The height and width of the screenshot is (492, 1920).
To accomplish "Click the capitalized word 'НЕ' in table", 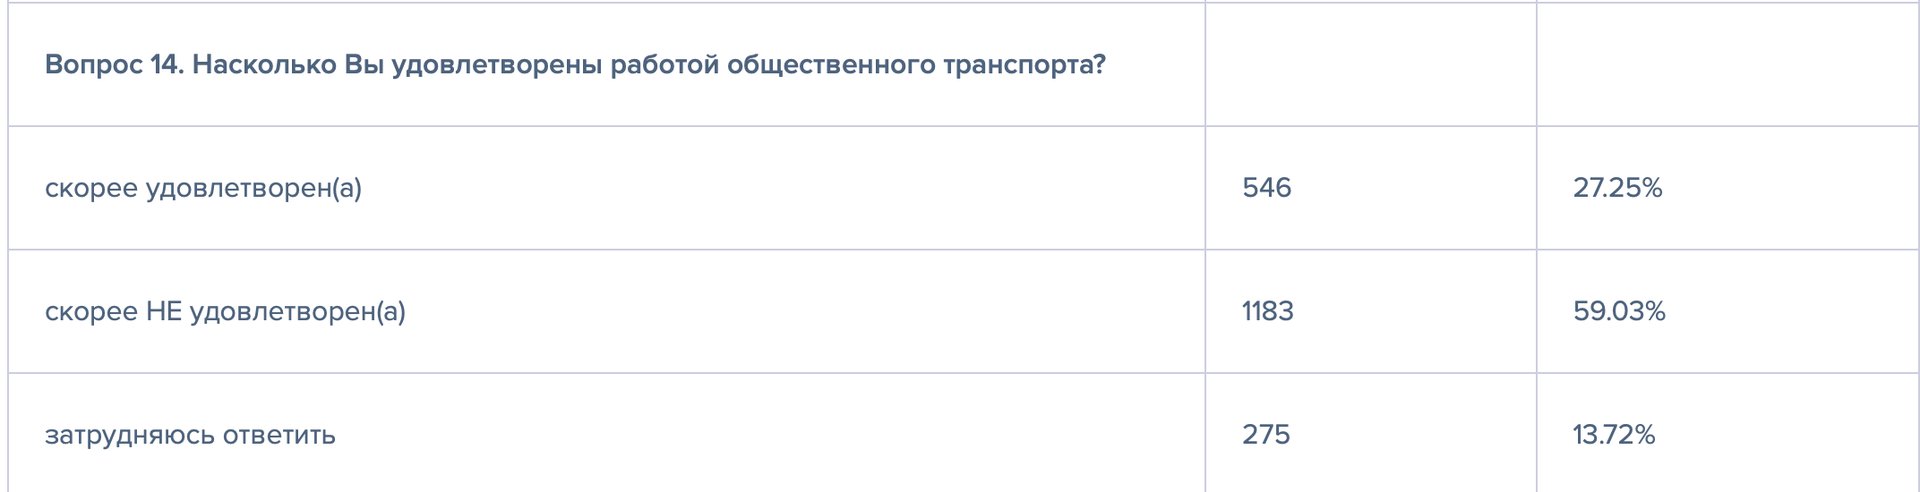I will click(164, 312).
